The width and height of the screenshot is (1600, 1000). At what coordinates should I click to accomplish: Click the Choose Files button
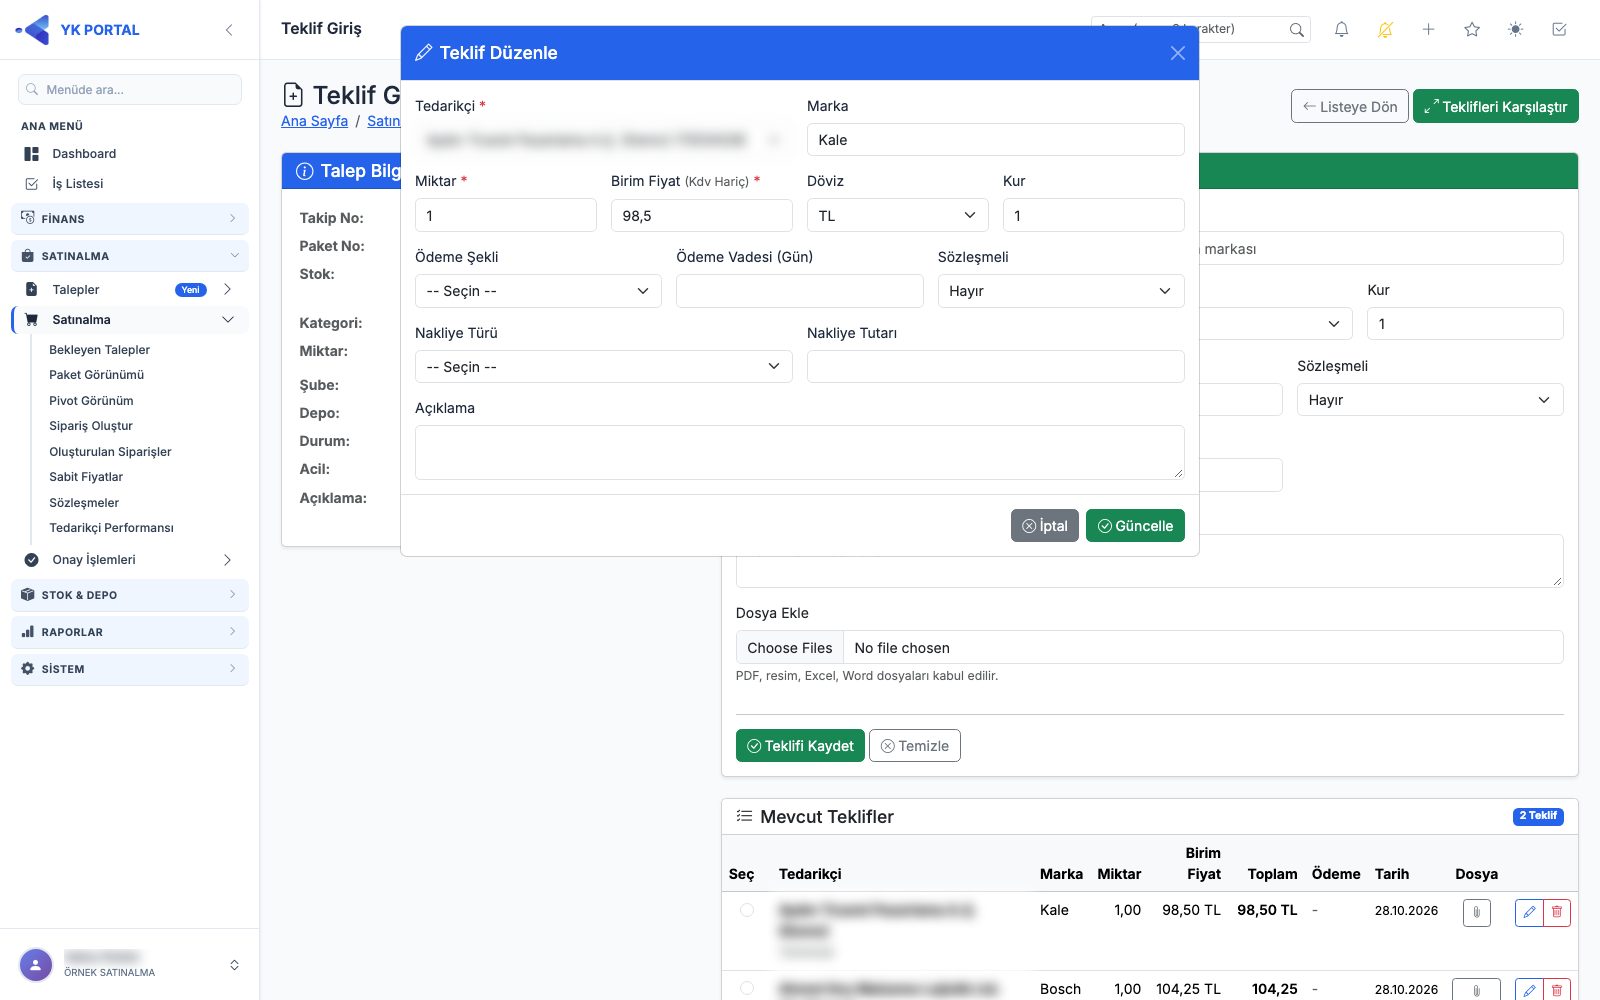click(x=790, y=648)
